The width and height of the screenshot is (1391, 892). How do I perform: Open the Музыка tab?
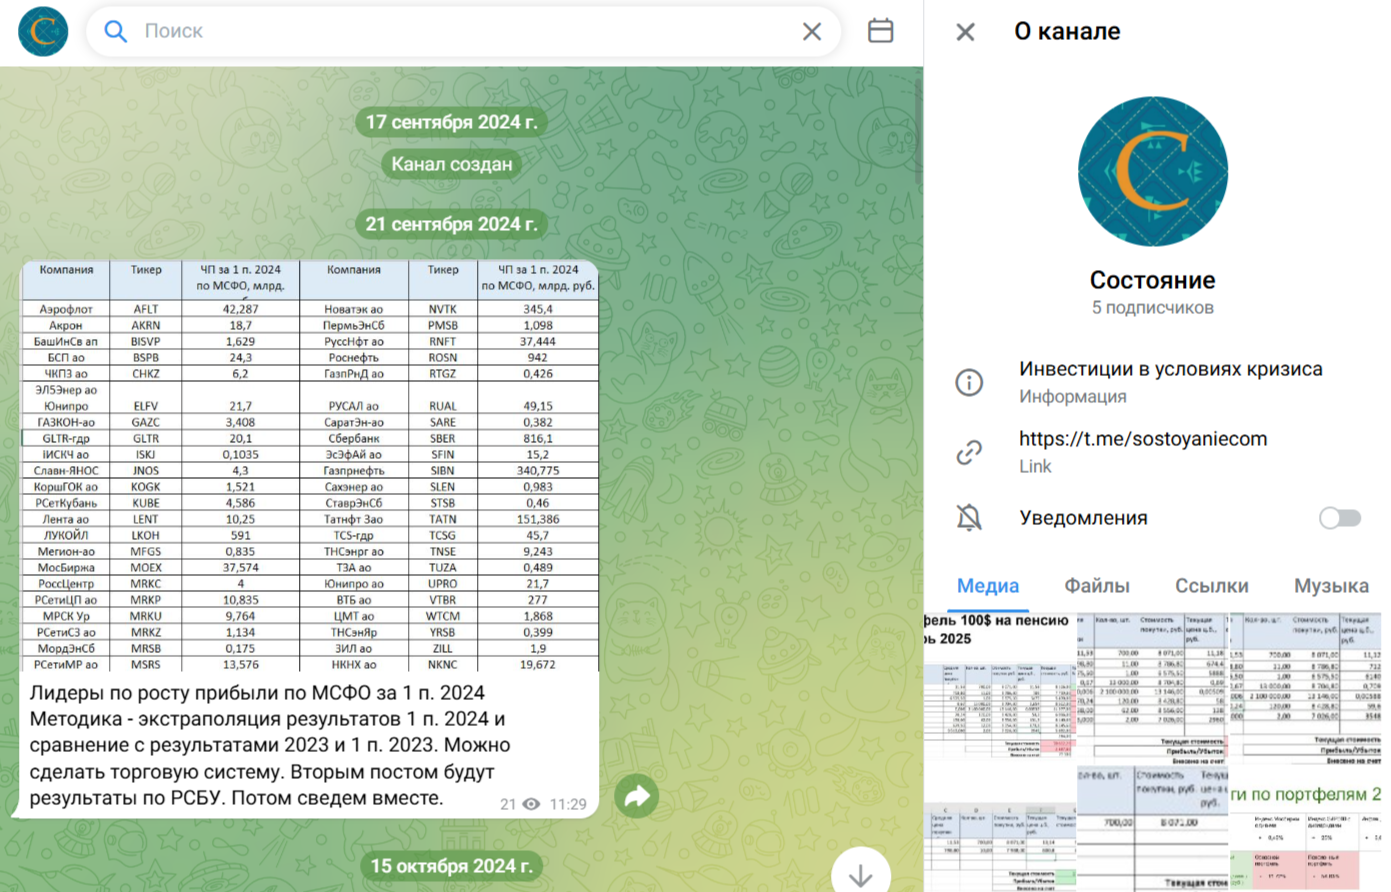coord(1330,586)
